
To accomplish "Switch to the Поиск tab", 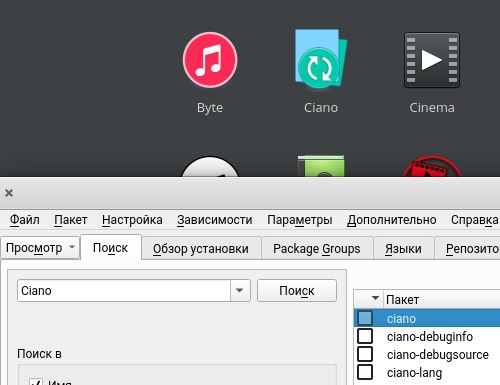I will [x=111, y=248].
